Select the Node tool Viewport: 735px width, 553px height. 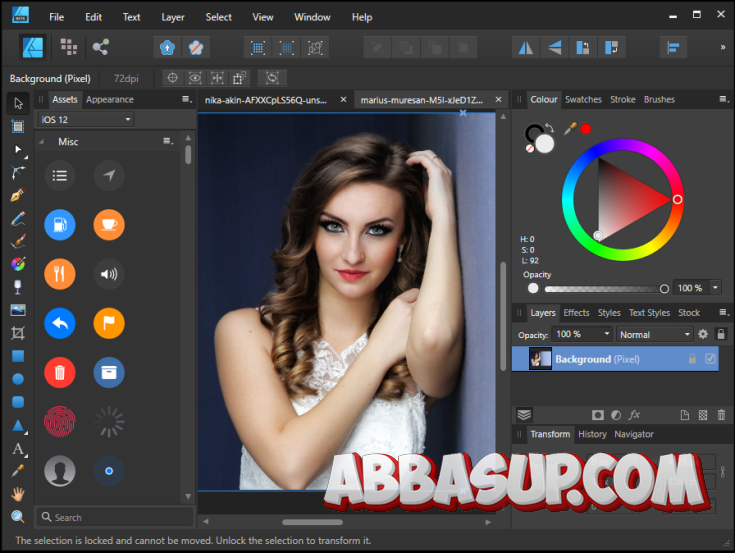[x=18, y=149]
